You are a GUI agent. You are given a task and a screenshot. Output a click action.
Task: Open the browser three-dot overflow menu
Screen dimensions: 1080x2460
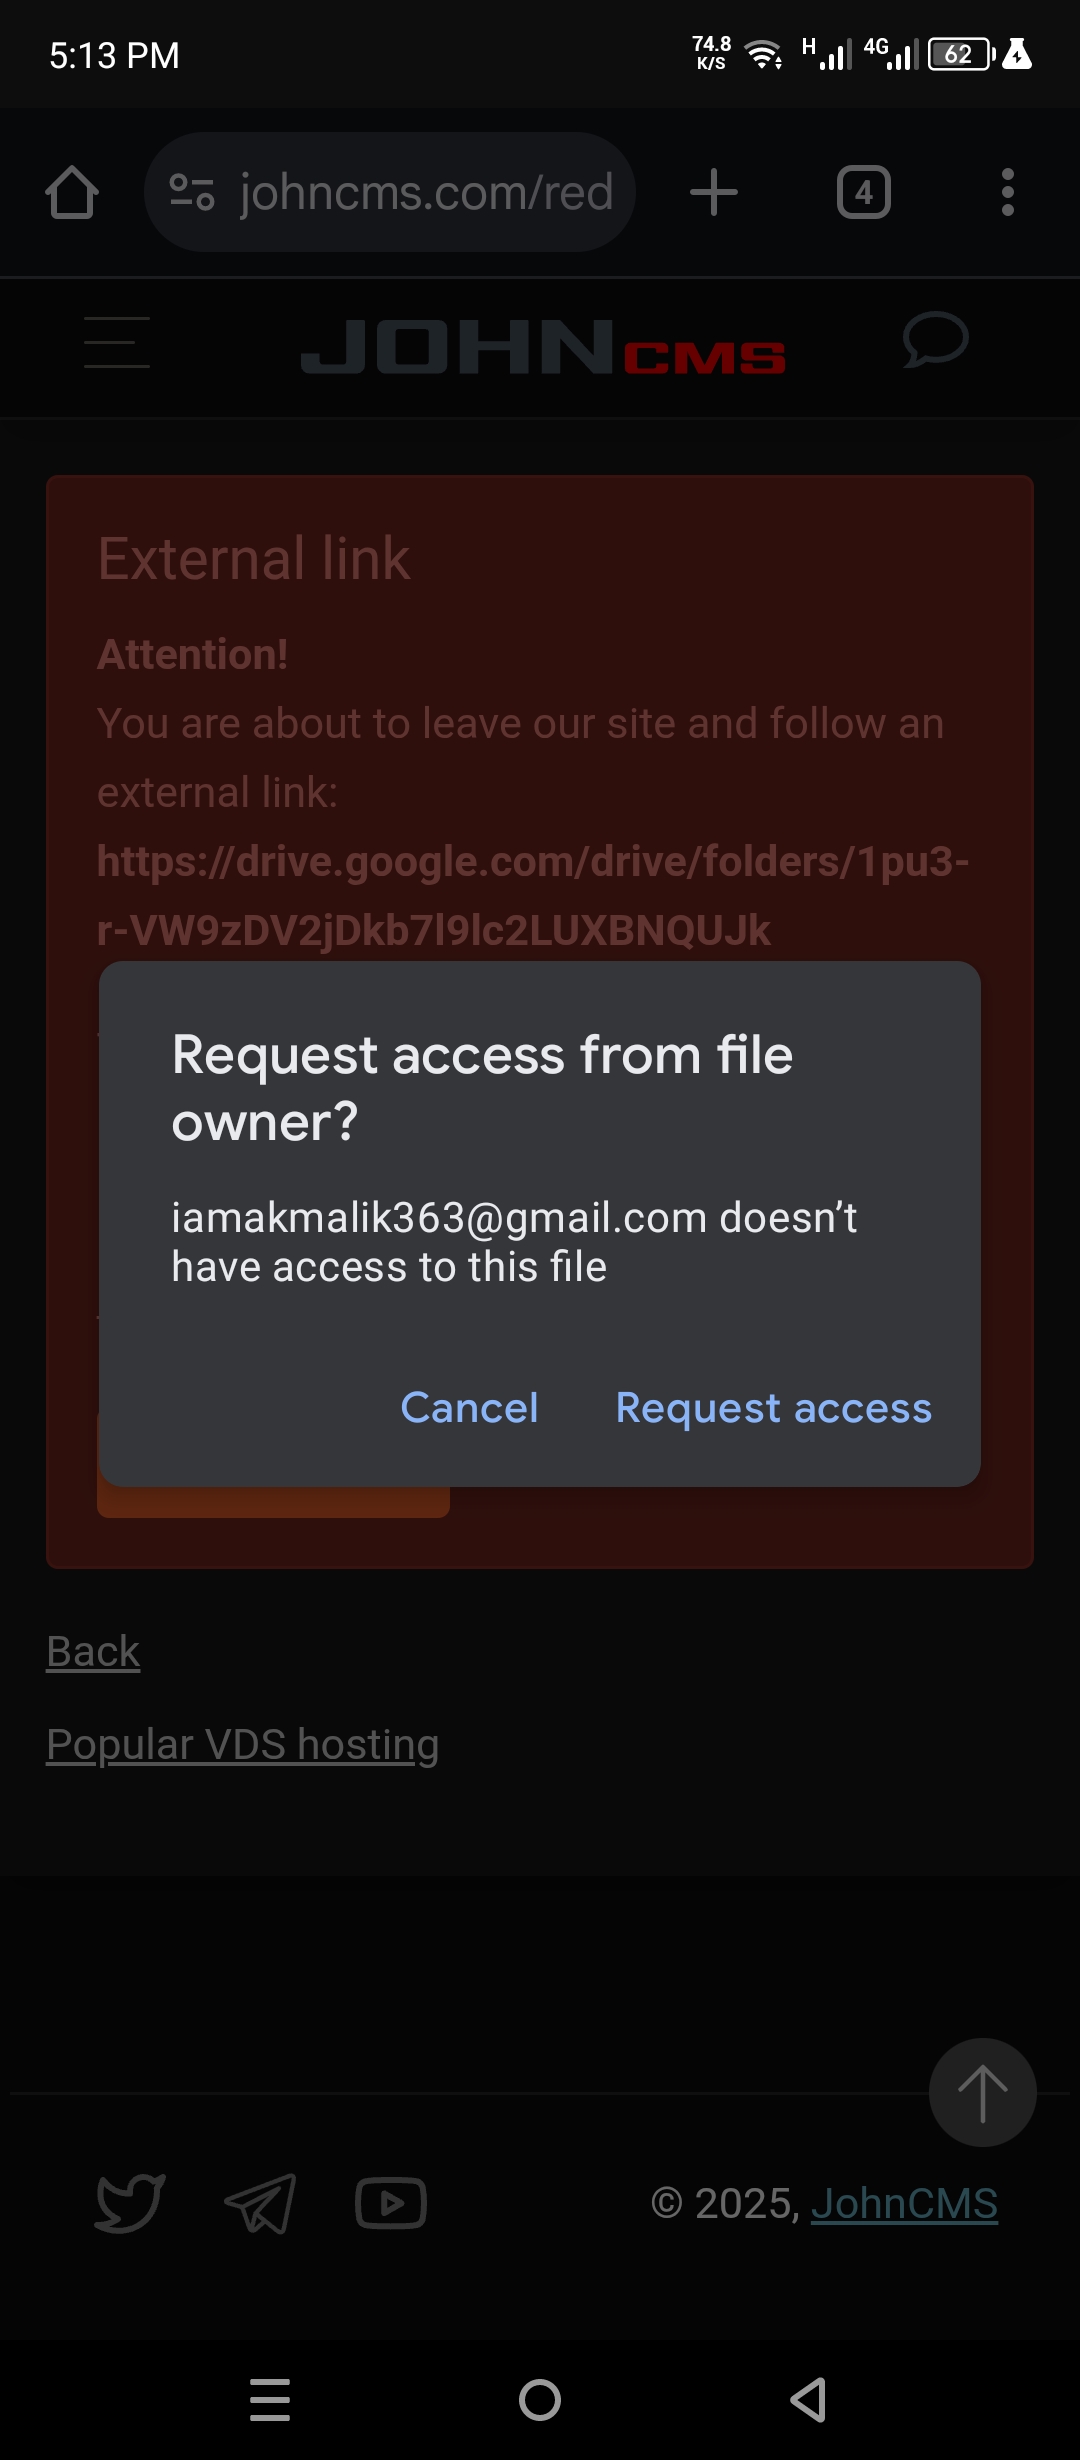pos(1007,192)
